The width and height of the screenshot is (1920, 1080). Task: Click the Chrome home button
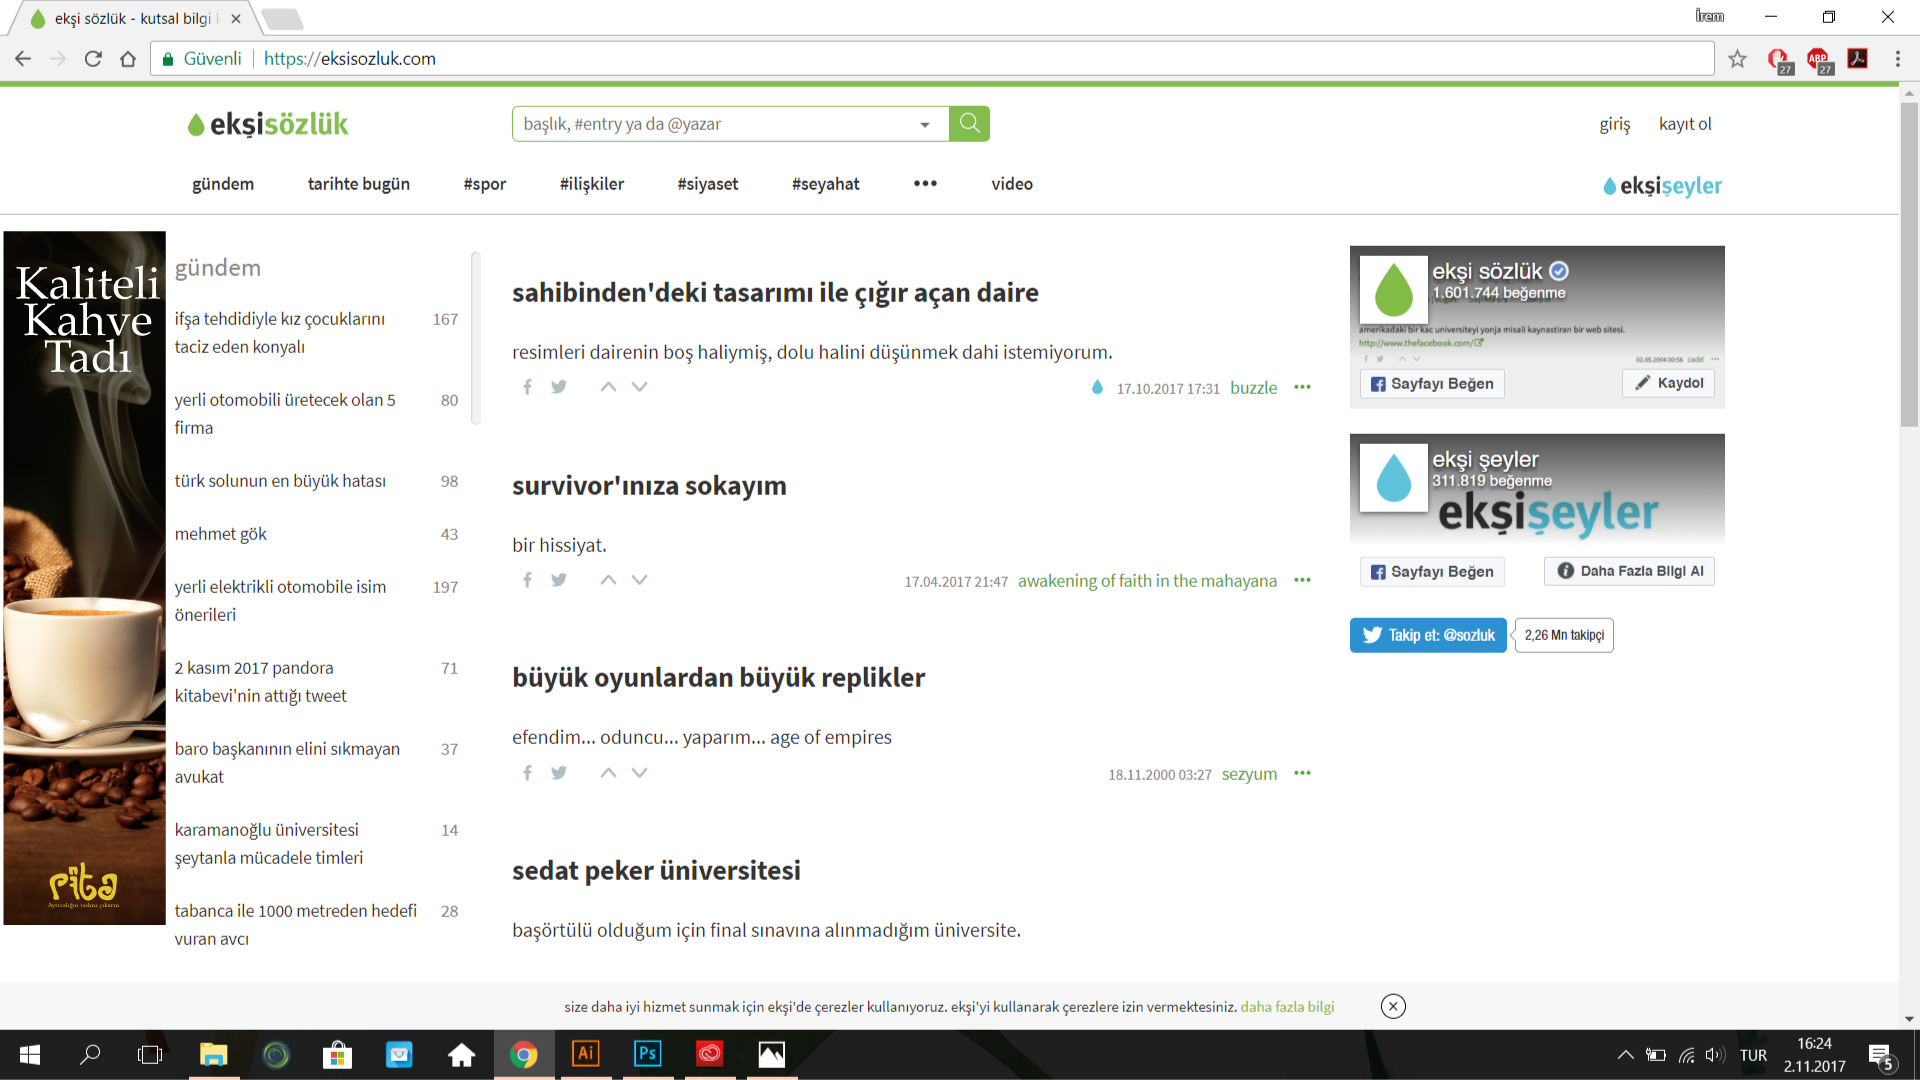coord(128,59)
